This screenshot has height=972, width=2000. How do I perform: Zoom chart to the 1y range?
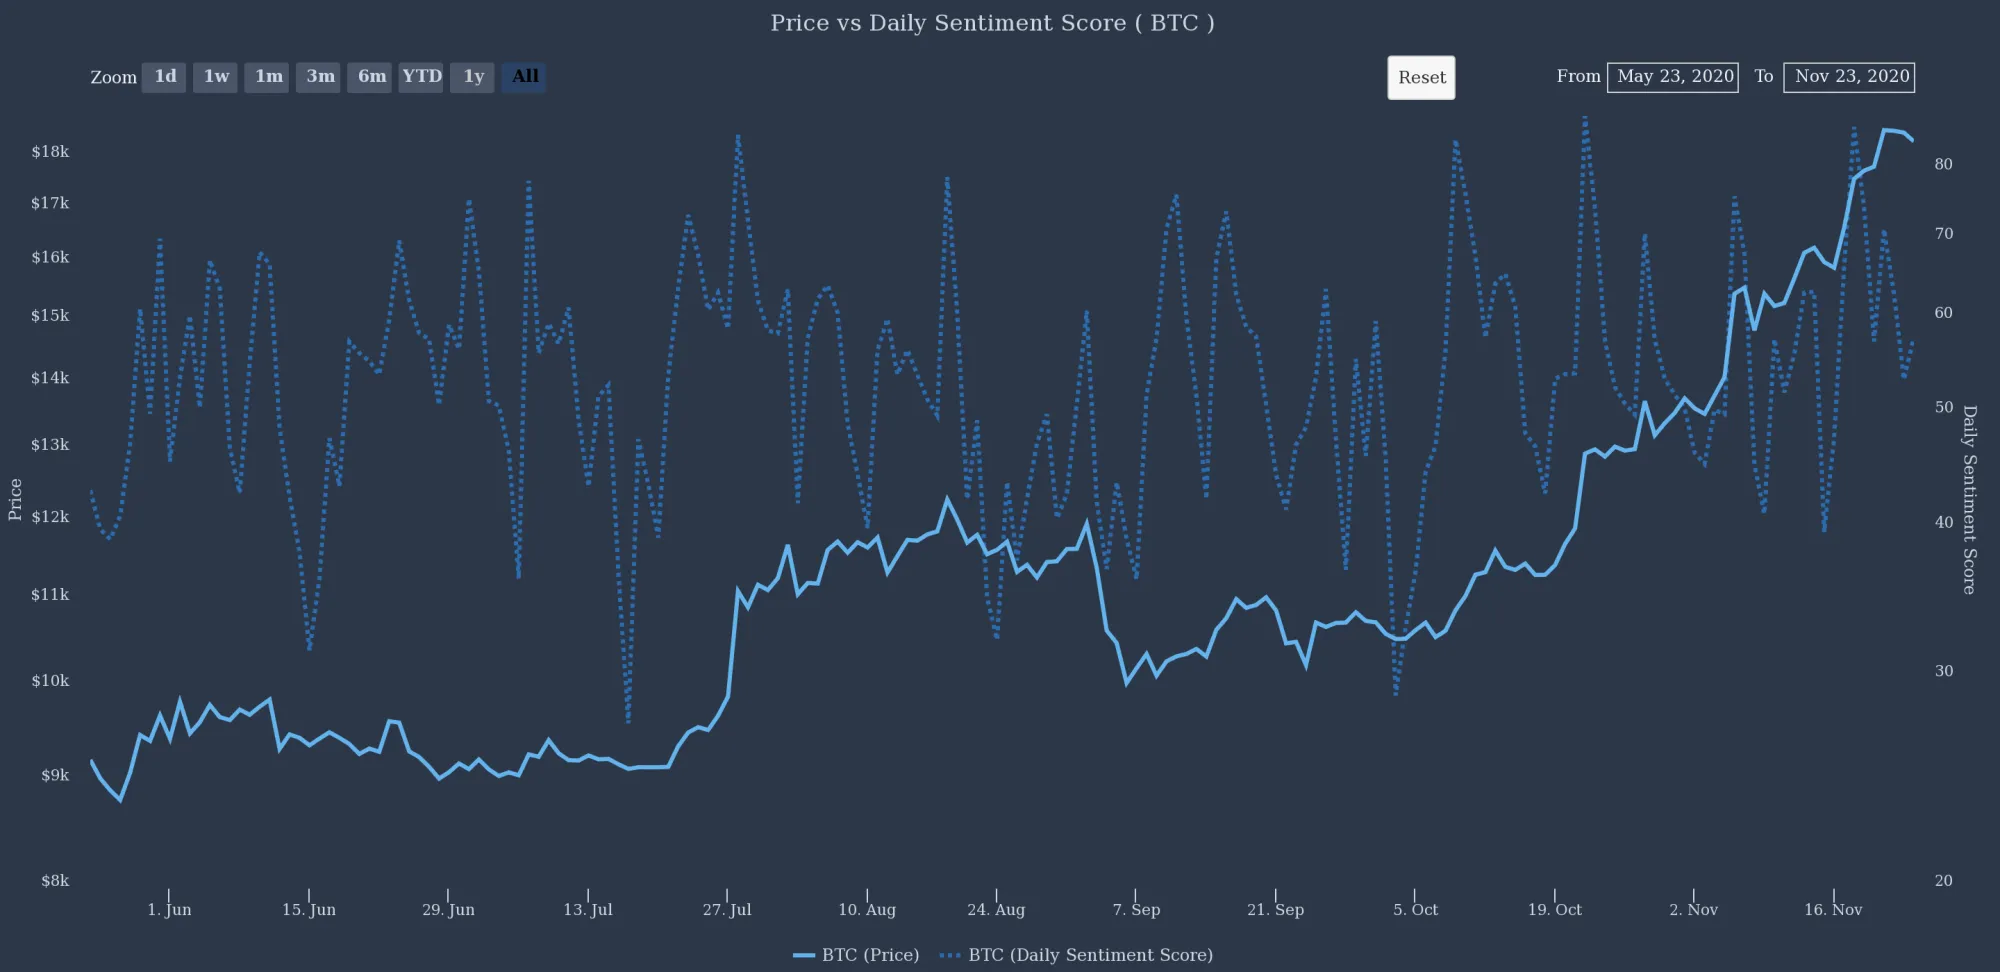472,76
